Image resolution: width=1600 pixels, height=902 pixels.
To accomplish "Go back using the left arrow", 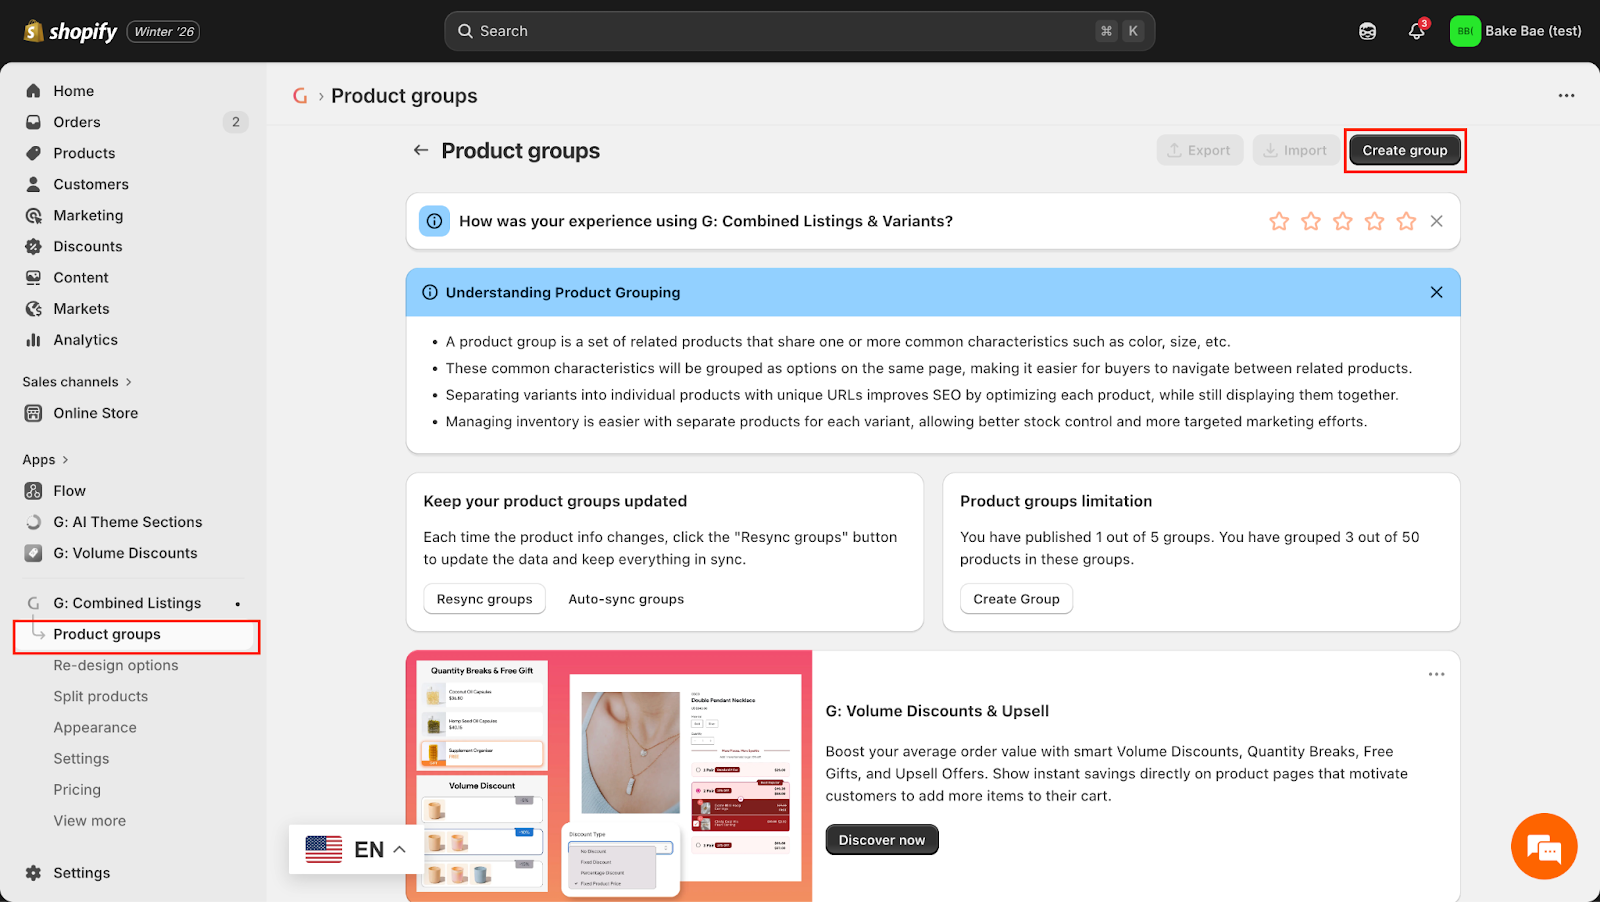I will click(421, 150).
